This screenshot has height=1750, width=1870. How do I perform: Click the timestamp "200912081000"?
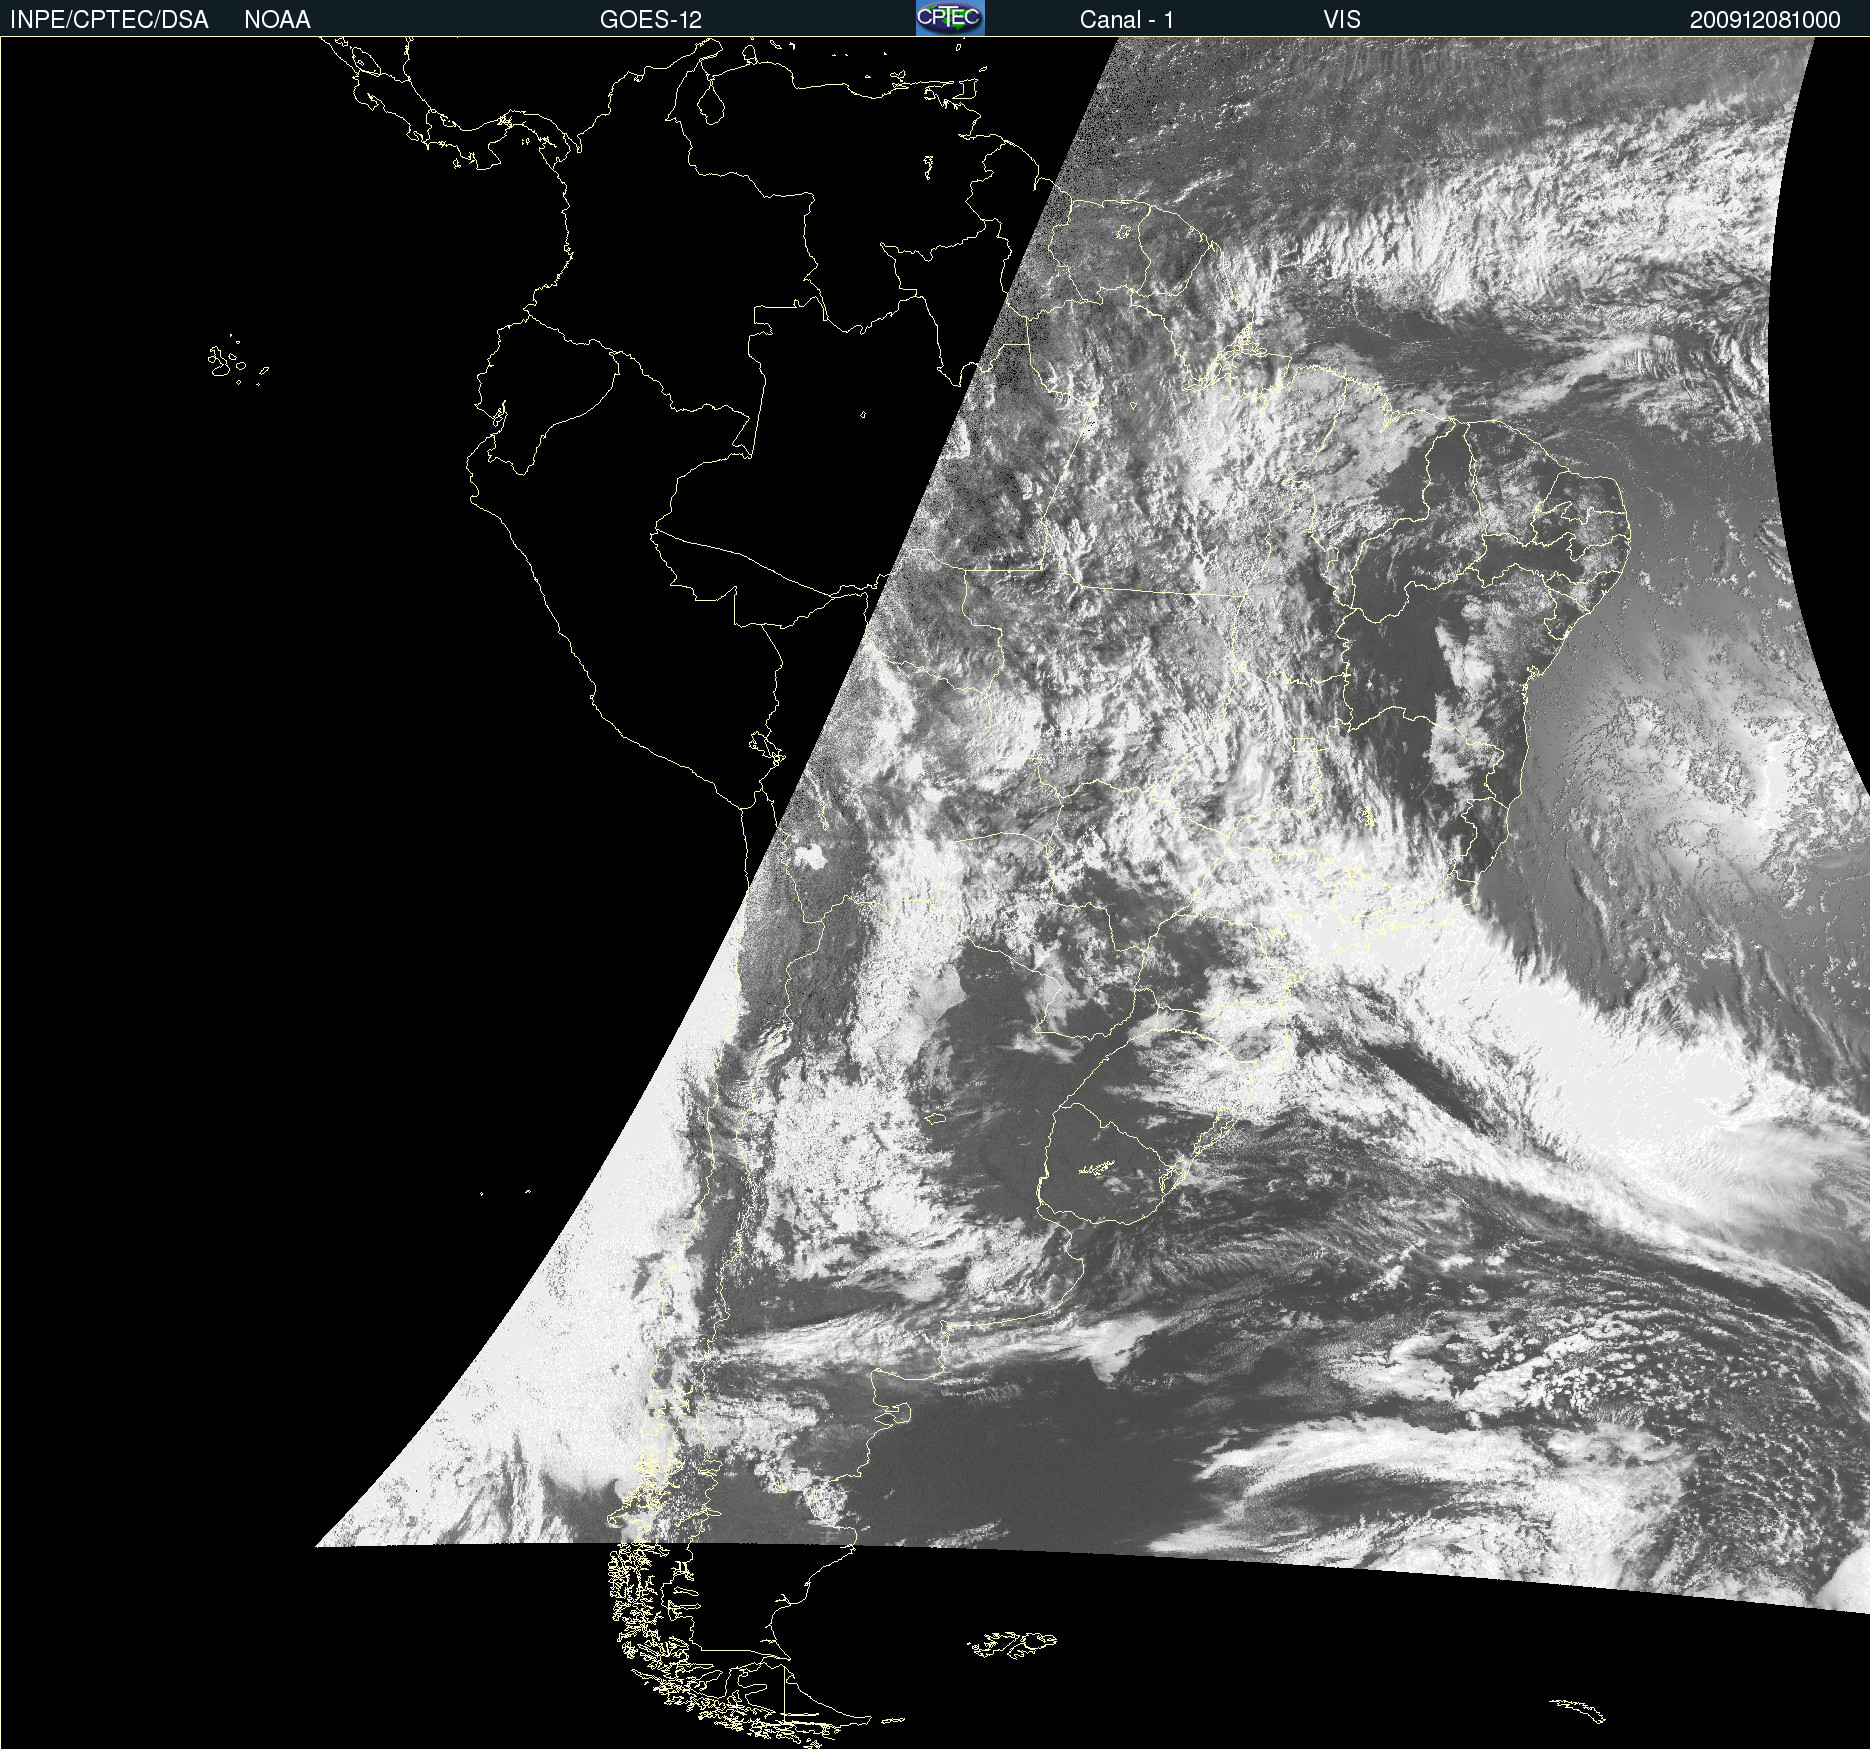1765,20
